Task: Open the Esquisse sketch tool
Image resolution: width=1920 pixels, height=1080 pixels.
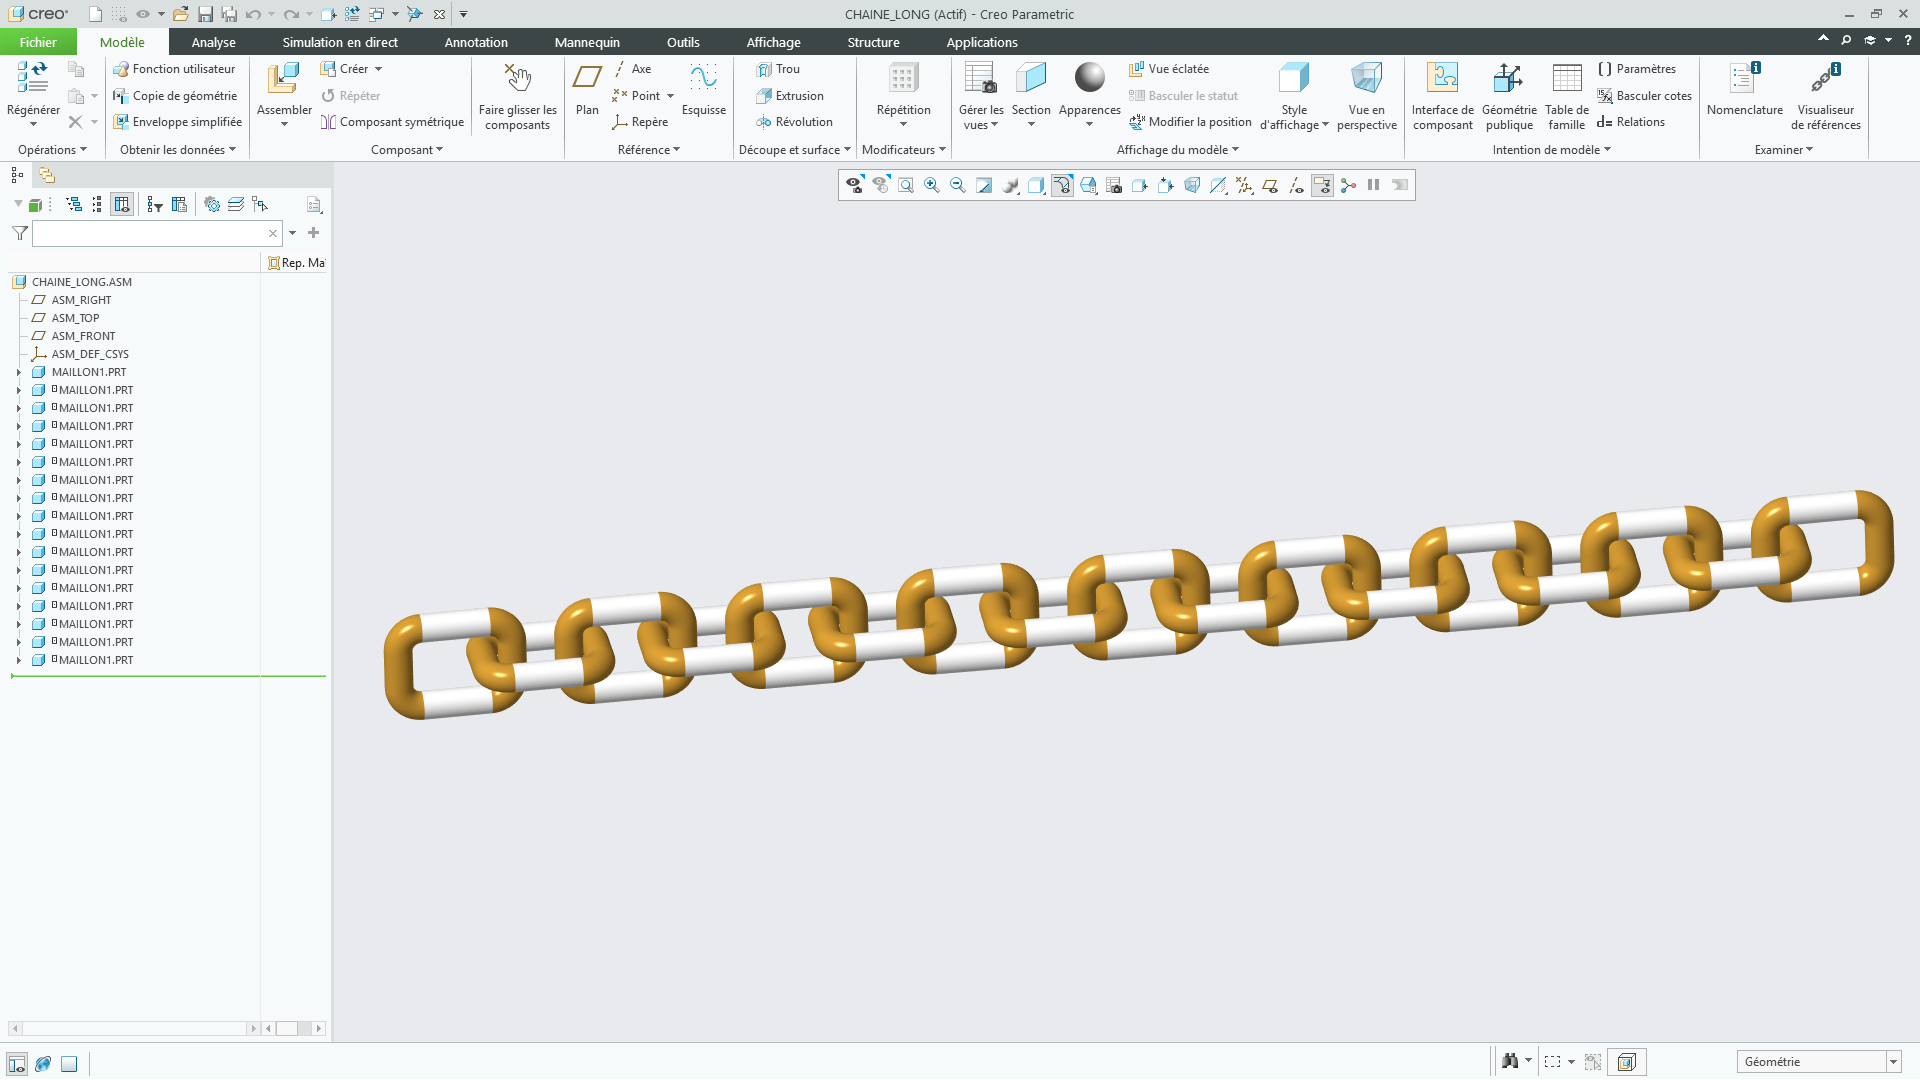Action: pyautogui.click(x=703, y=89)
